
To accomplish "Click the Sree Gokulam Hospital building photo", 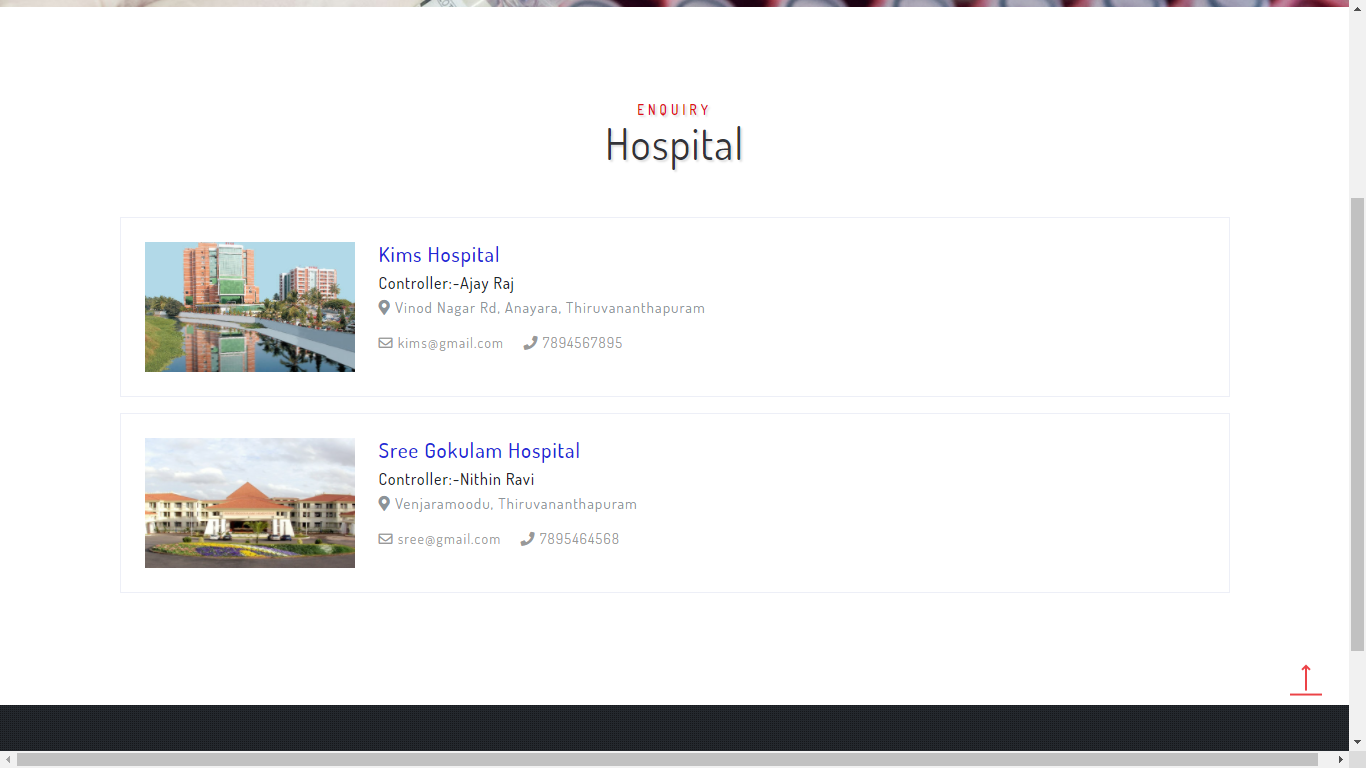I will 249,502.
